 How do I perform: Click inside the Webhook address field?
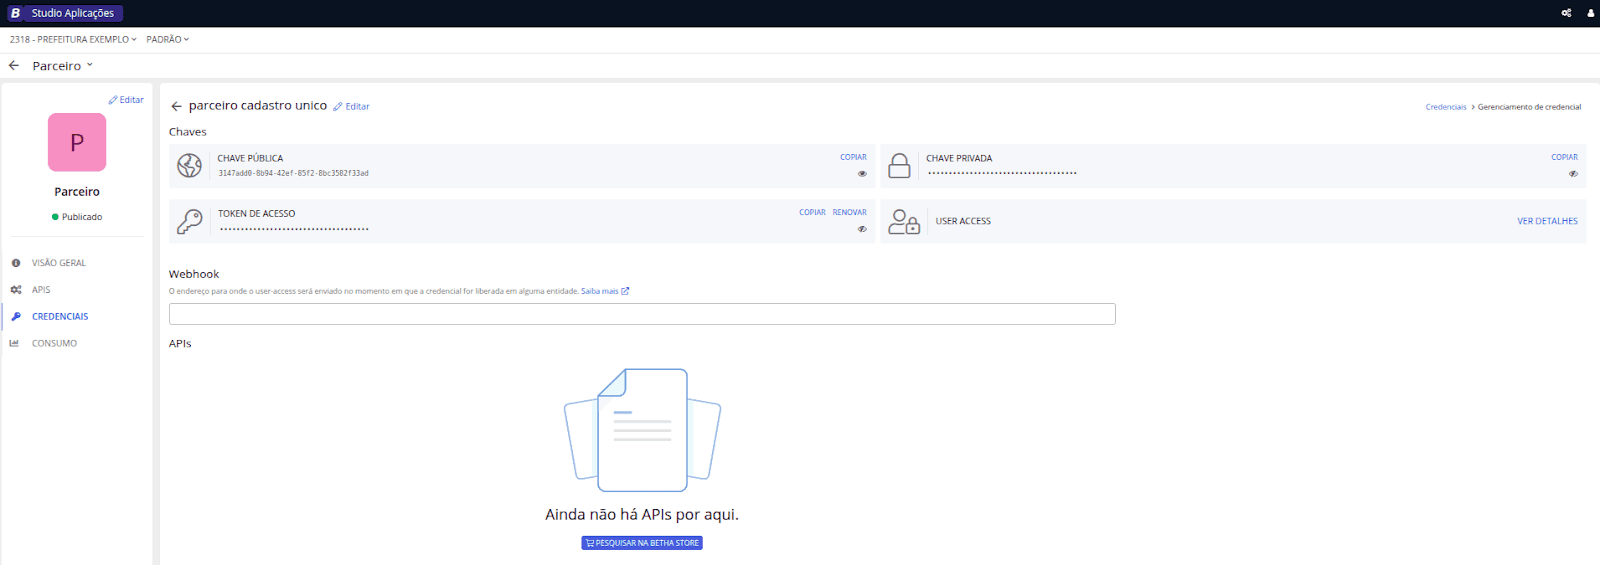[x=642, y=314]
